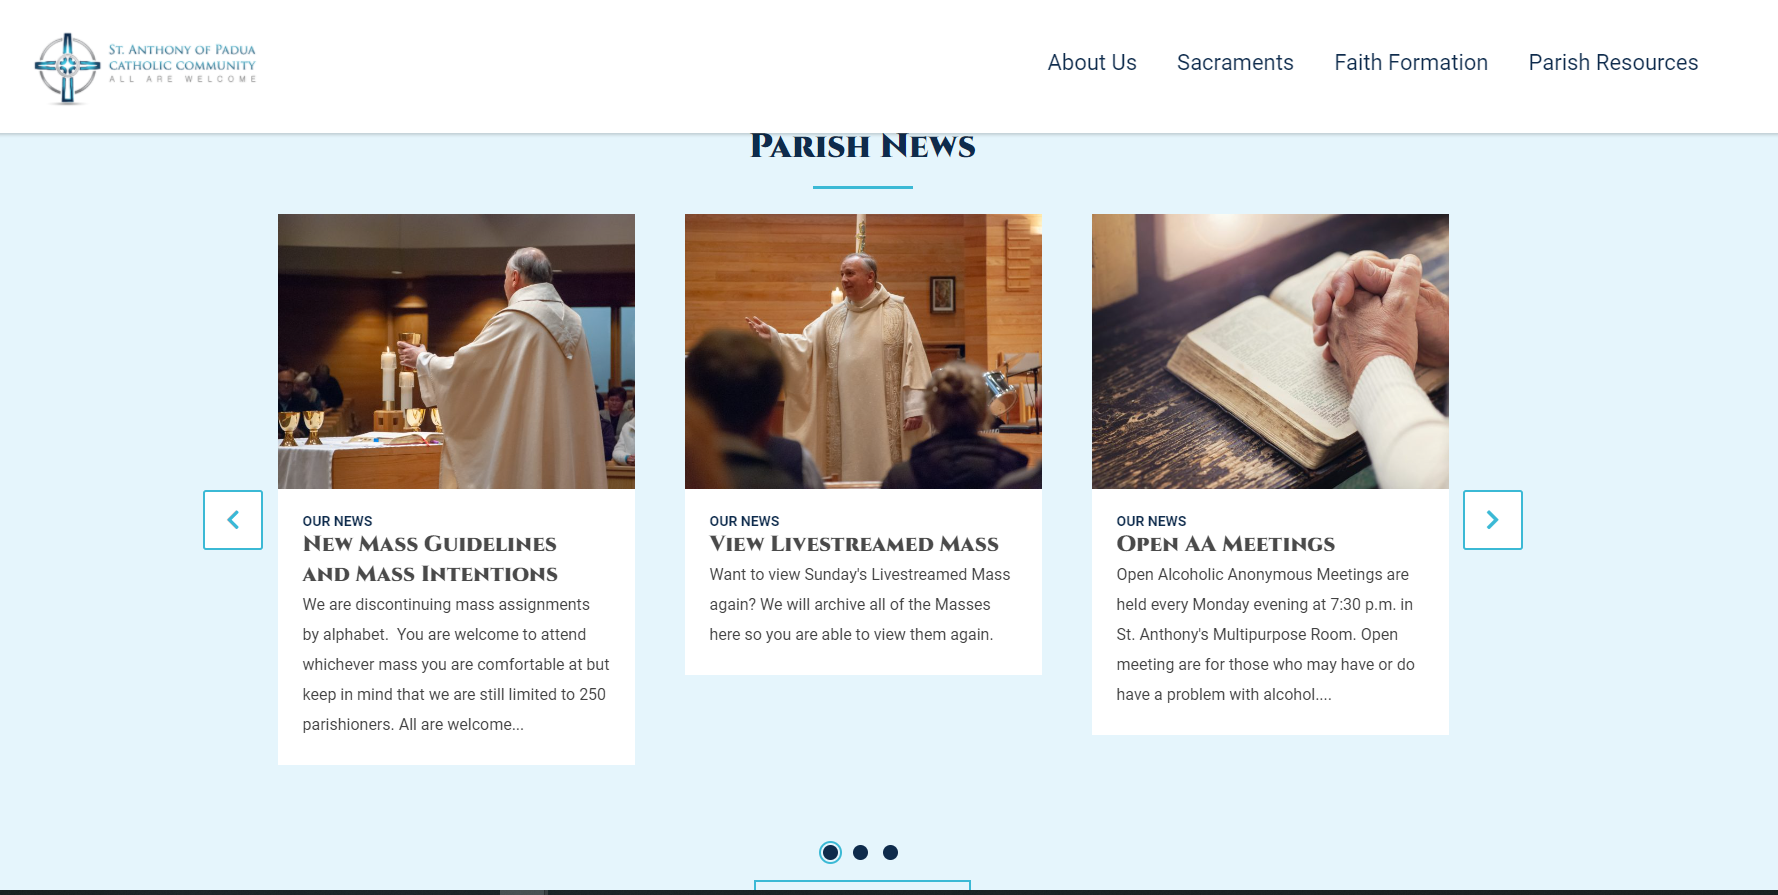Expand the Faith Formation menu

click(1411, 62)
